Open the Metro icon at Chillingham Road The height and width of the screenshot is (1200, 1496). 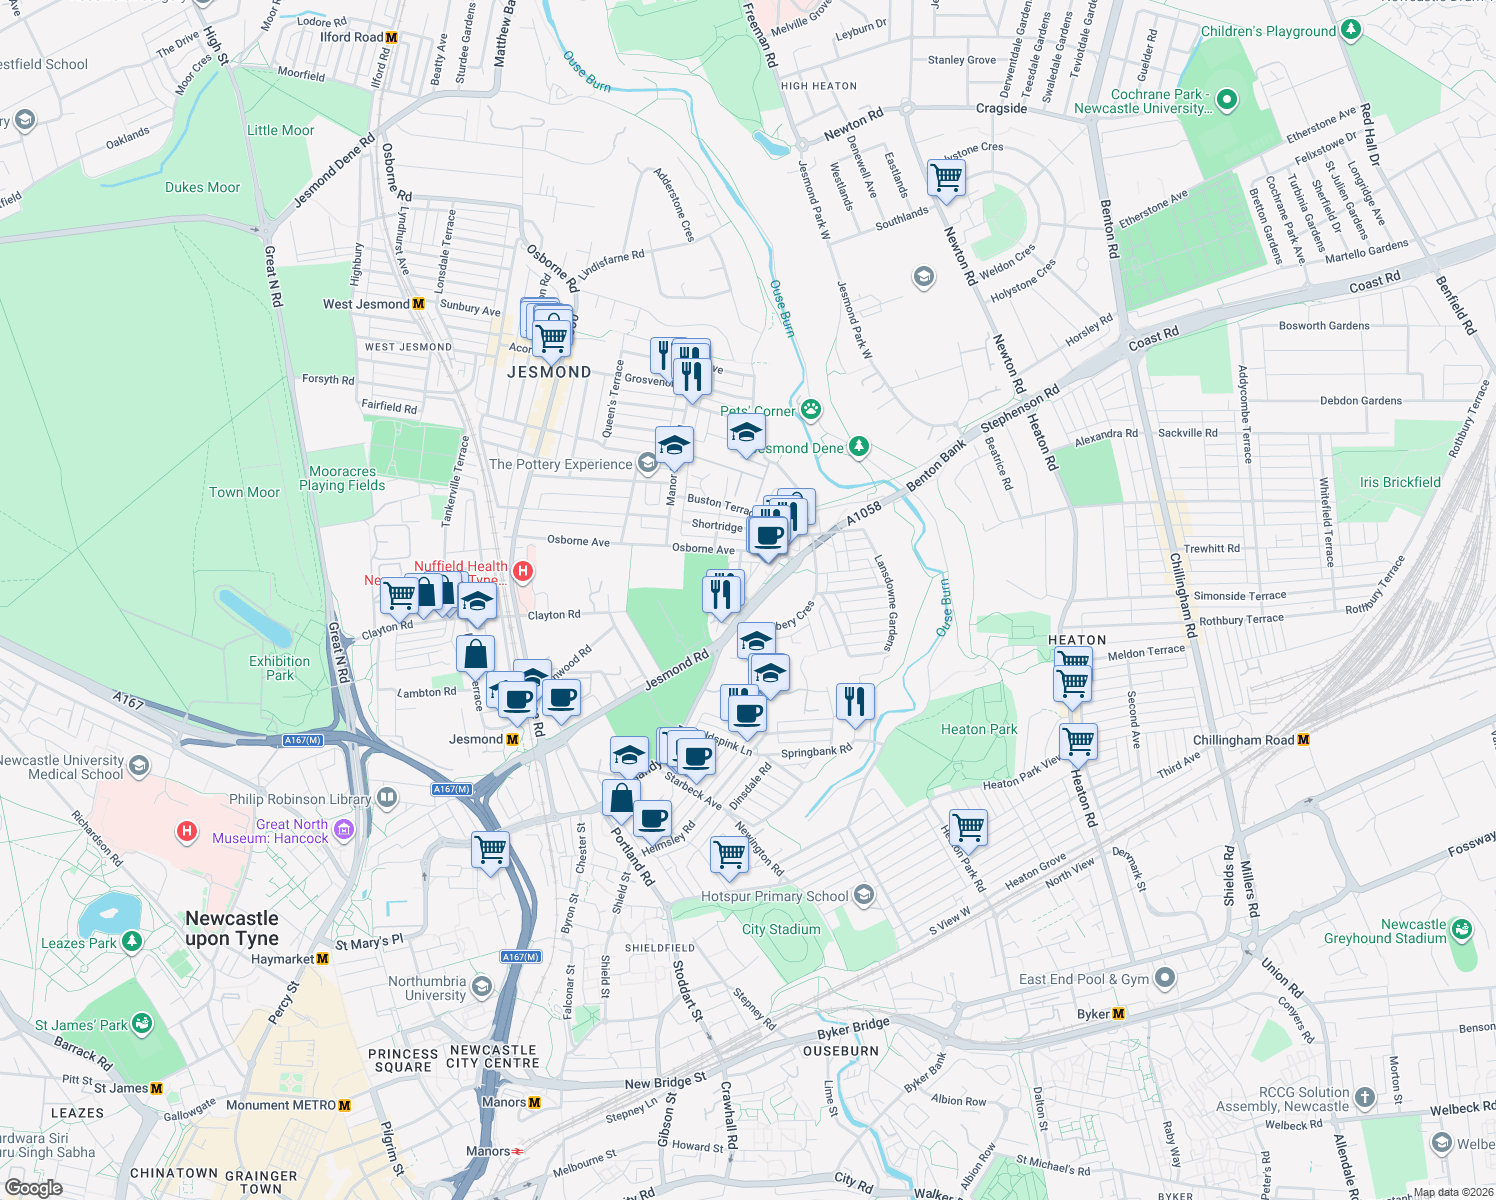pyautogui.click(x=1303, y=740)
